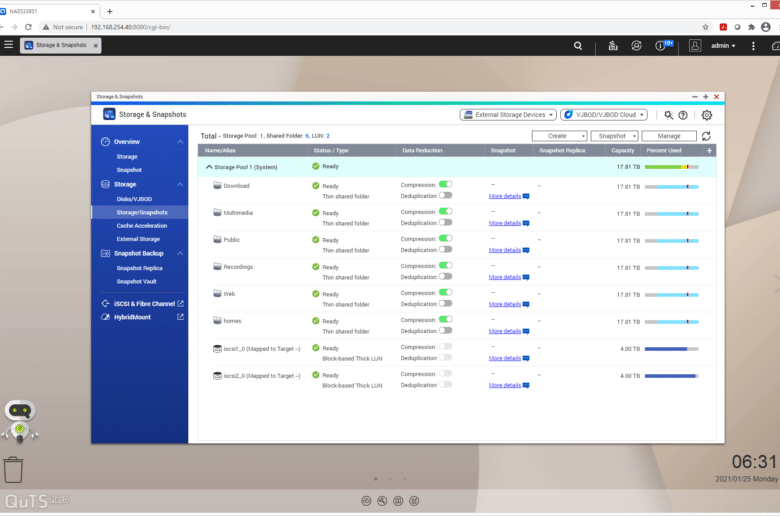The height and width of the screenshot is (516, 780).
Task: Open More details link for Web
Action: [x=504, y=304]
